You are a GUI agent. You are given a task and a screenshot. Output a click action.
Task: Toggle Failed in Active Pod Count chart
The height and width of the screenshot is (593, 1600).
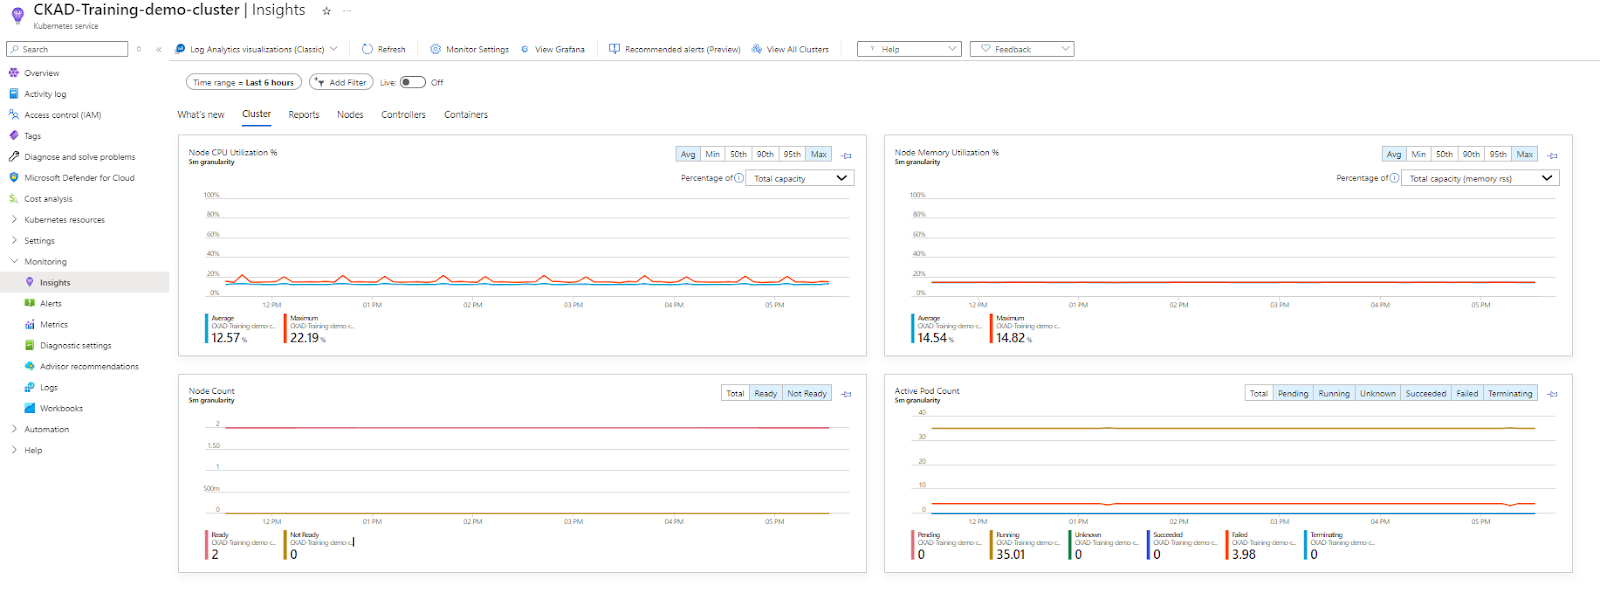click(1467, 393)
